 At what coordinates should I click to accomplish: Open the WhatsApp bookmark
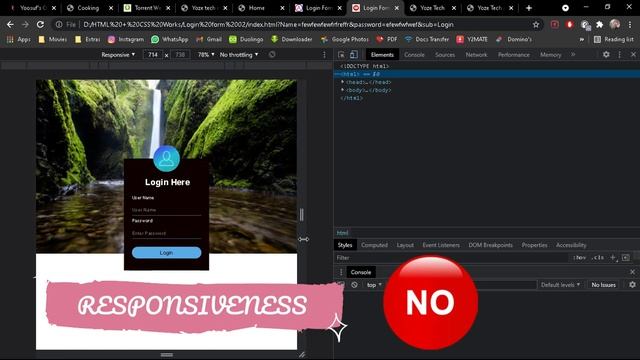pyautogui.click(x=169, y=39)
